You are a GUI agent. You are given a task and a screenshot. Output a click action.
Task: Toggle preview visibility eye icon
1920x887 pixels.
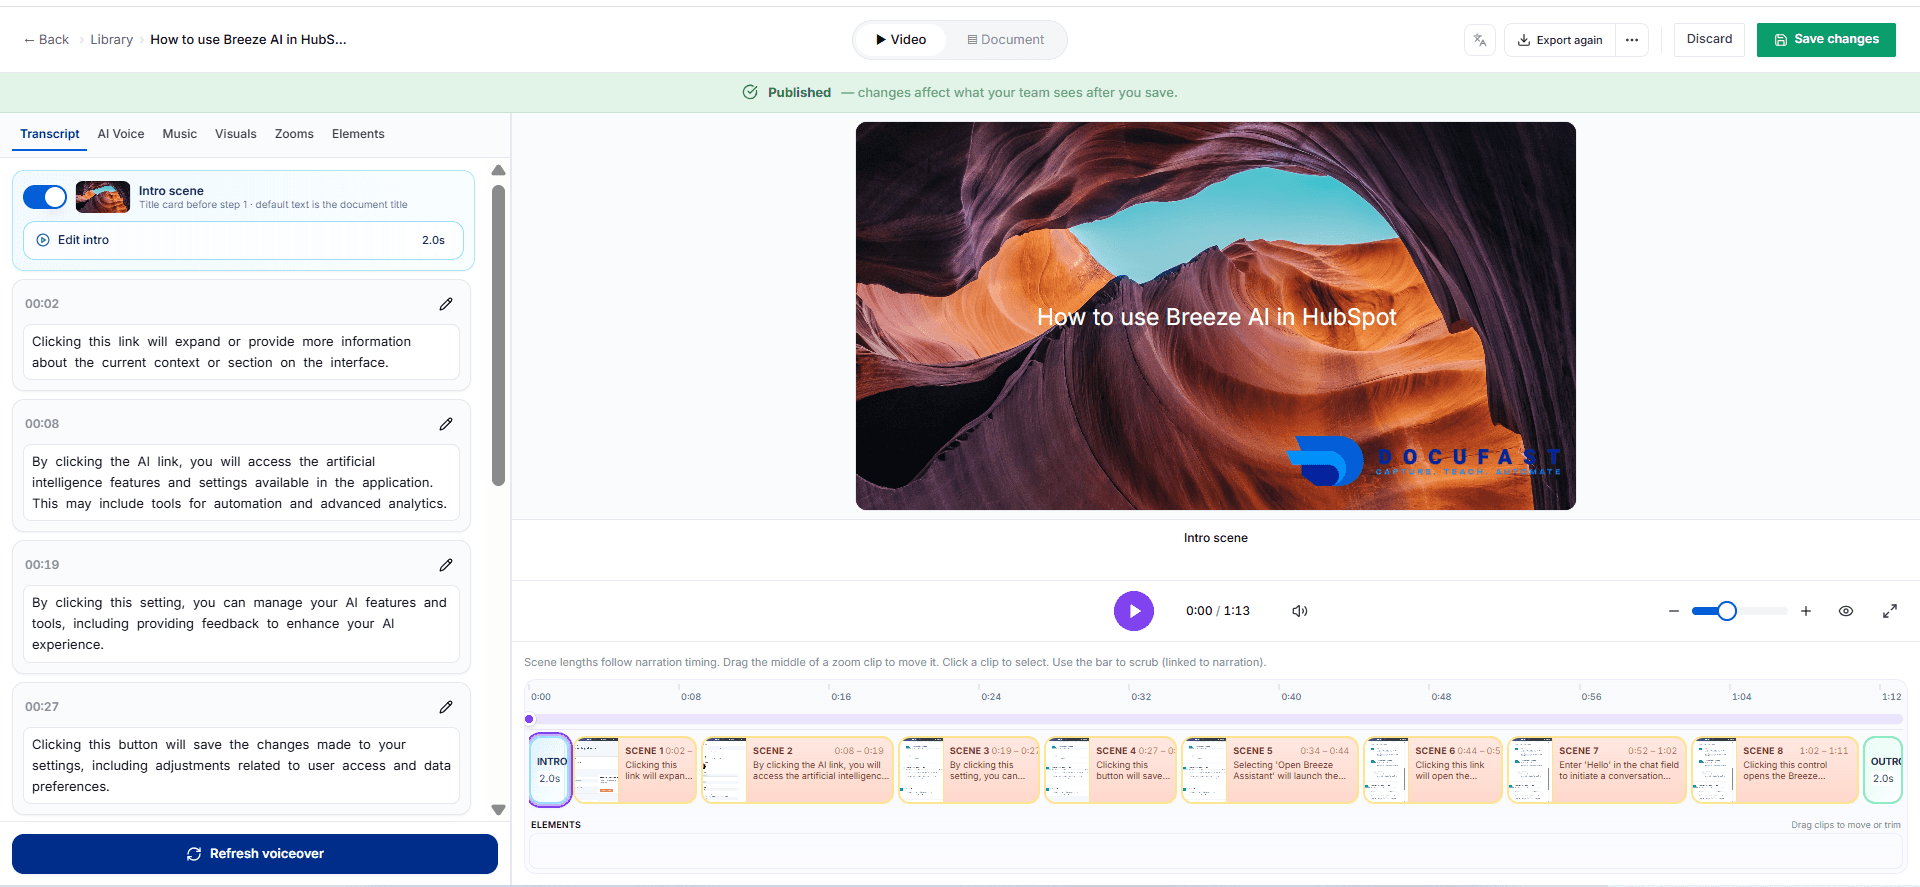click(x=1846, y=611)
